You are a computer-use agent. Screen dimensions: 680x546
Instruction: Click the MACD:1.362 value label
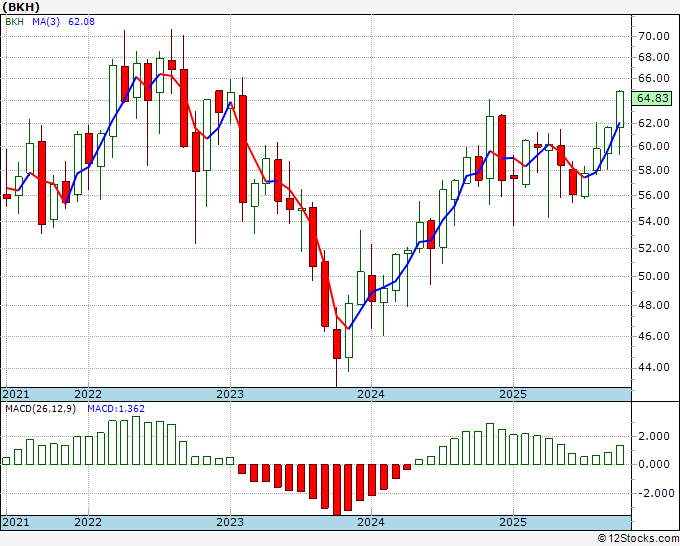[x=116, y=409]
